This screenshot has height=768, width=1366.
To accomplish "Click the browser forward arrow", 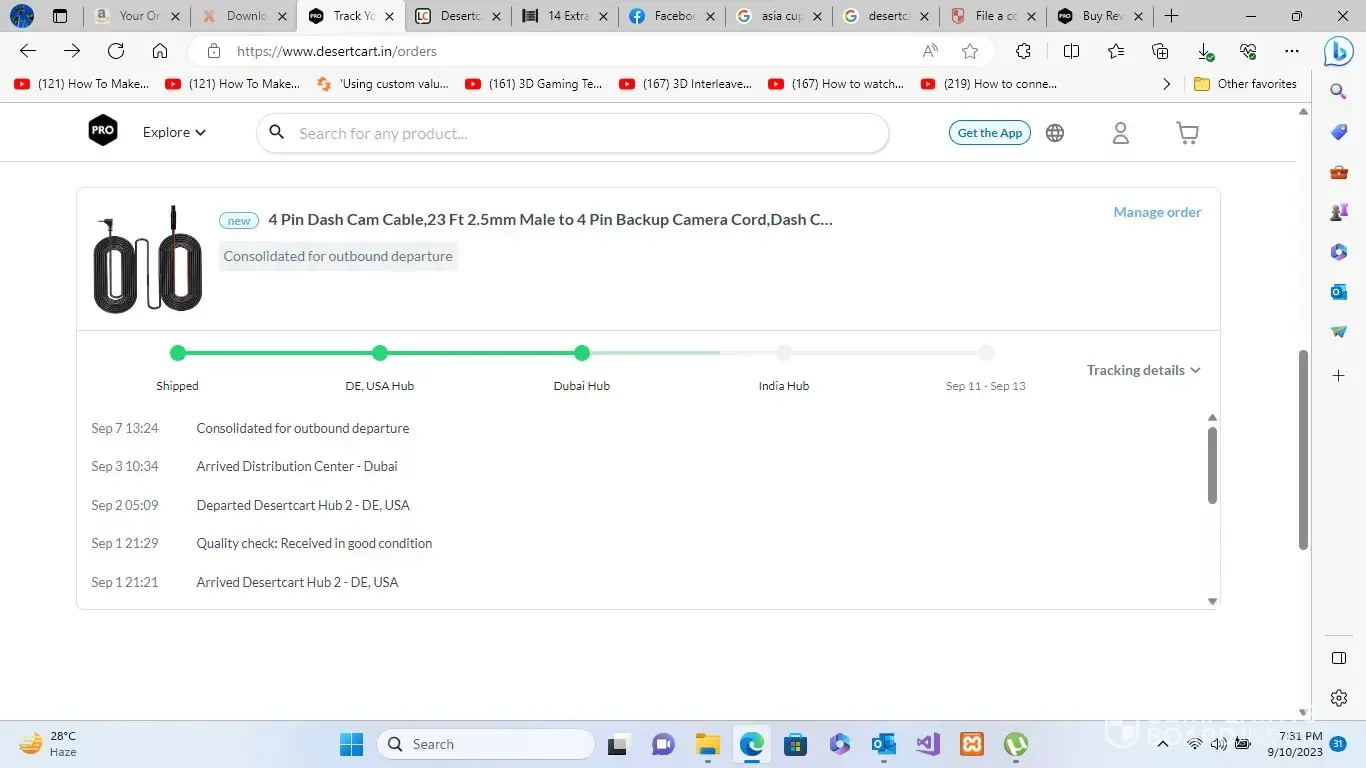I will [72, 51].
